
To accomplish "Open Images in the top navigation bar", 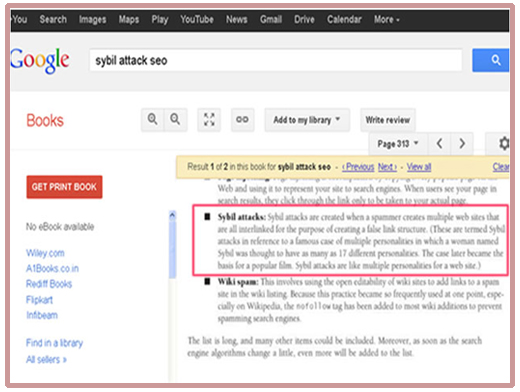I will pos(93,19).
